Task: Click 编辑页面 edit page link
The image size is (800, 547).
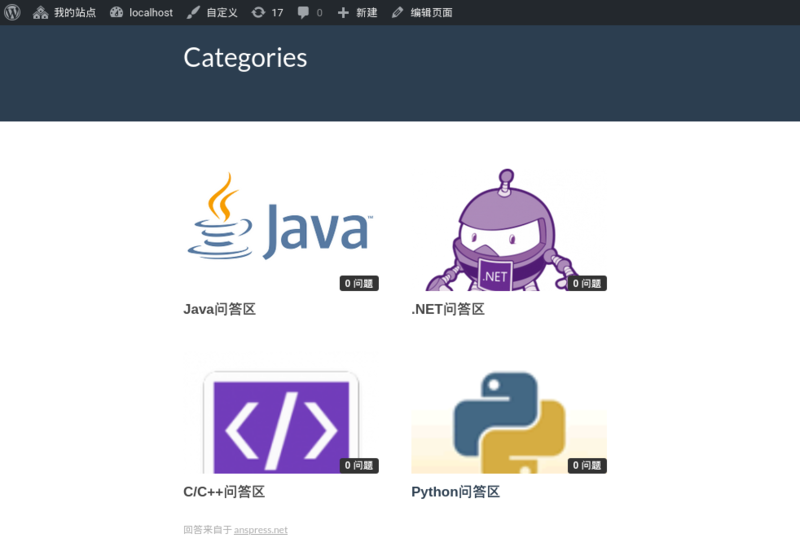Action: coord(422,12)
